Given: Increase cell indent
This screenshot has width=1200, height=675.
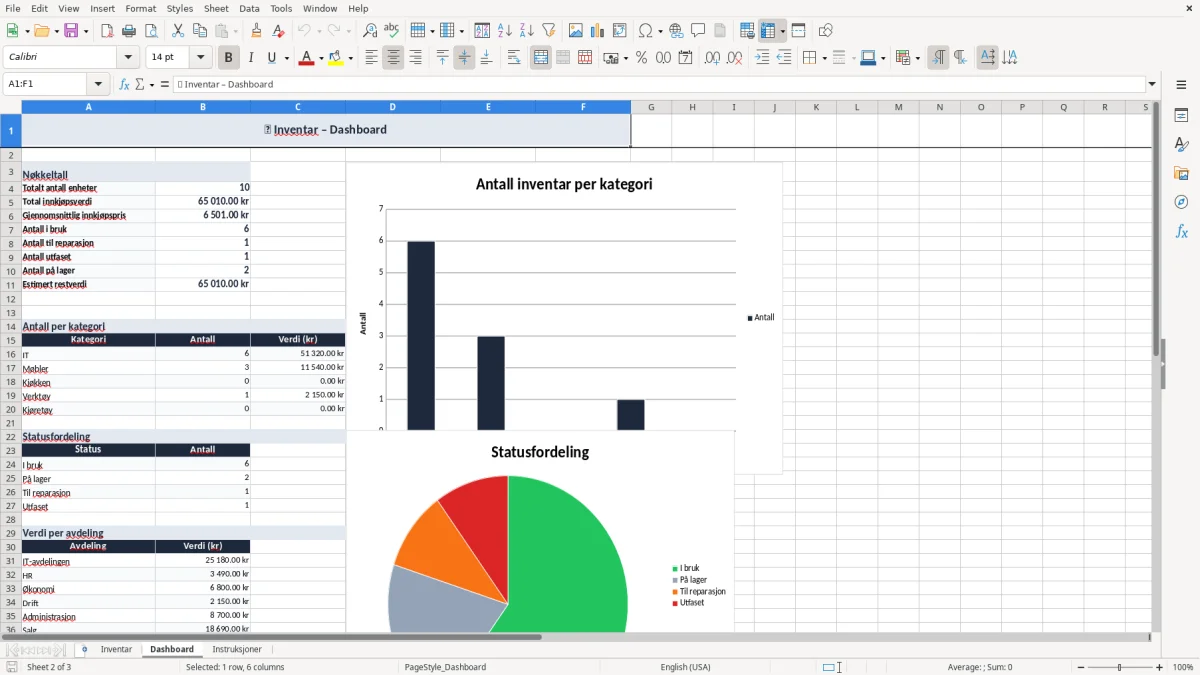Looking at the screenshot, I should (763, 58).
